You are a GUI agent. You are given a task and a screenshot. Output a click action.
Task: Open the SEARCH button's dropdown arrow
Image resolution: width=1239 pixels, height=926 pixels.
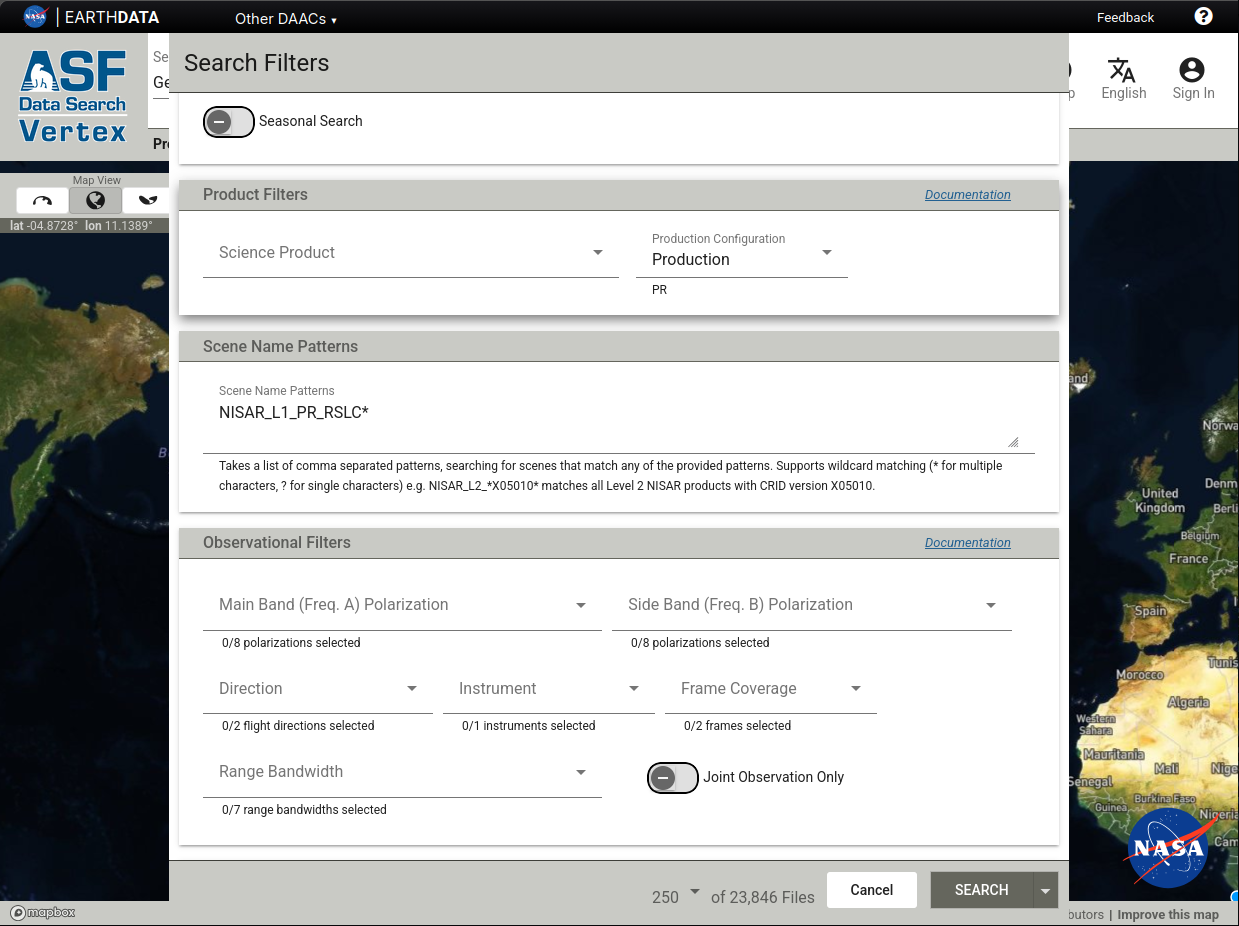[1046, 890]
